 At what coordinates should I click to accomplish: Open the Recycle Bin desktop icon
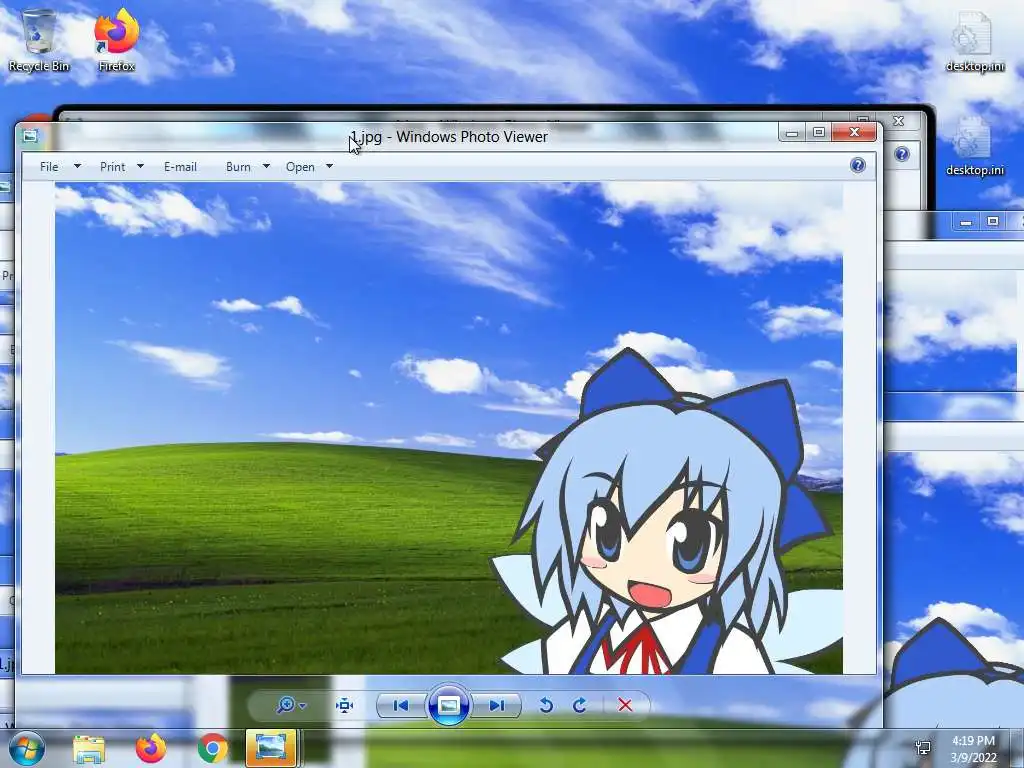pyautogui.click(x=39, y=40)
